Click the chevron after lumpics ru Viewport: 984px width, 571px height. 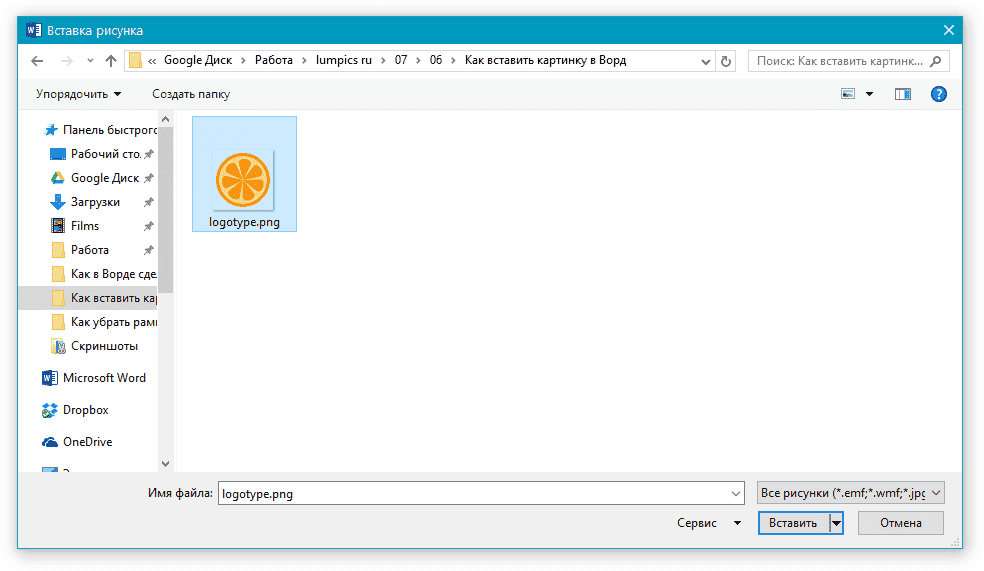coord(383,61)
